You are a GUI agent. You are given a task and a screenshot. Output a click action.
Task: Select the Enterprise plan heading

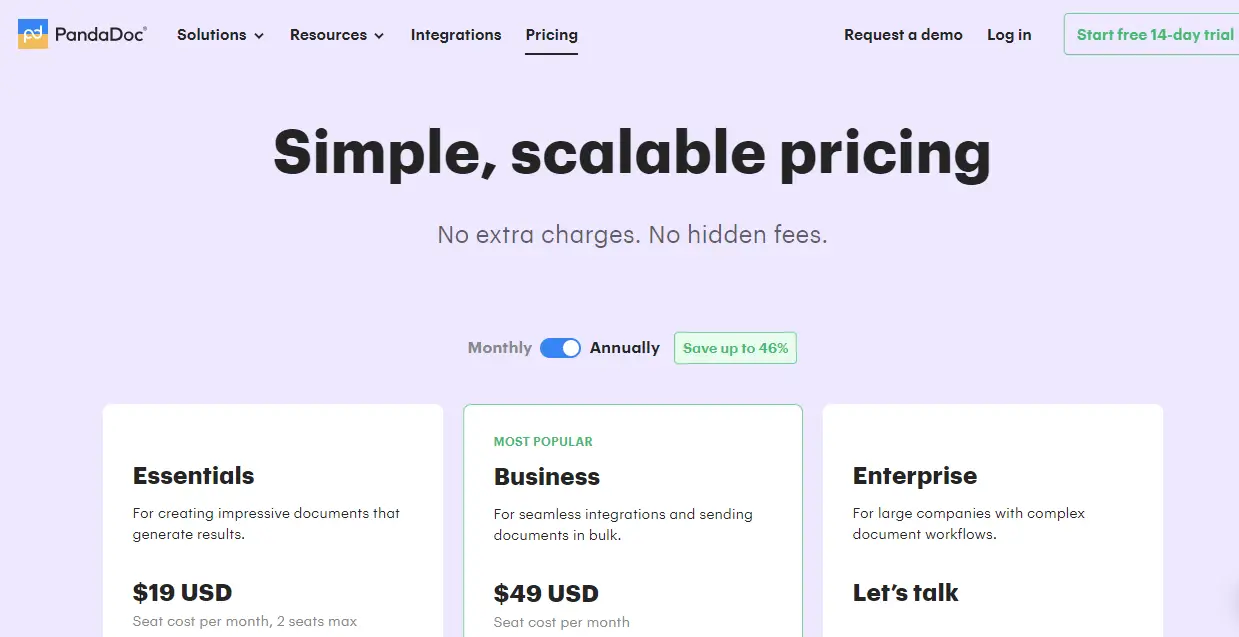915,476
